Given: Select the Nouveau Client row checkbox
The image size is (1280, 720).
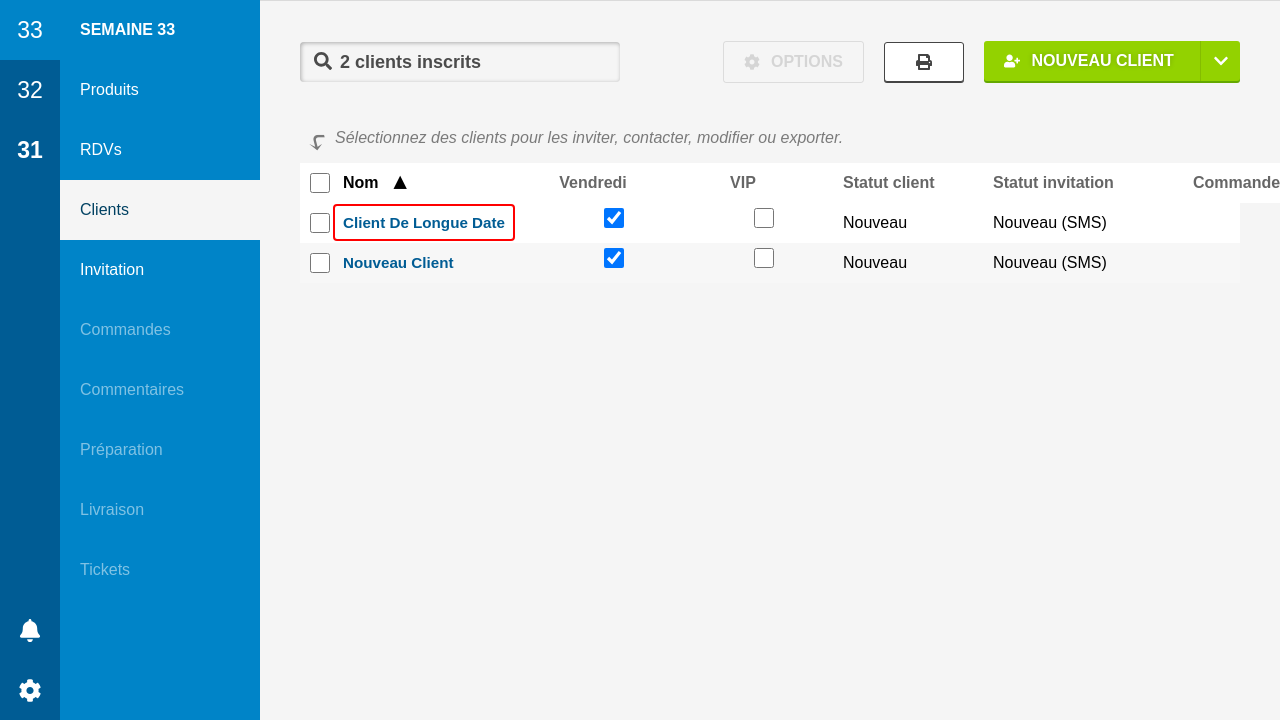Looking at the screenshot, I should [320, 263].
